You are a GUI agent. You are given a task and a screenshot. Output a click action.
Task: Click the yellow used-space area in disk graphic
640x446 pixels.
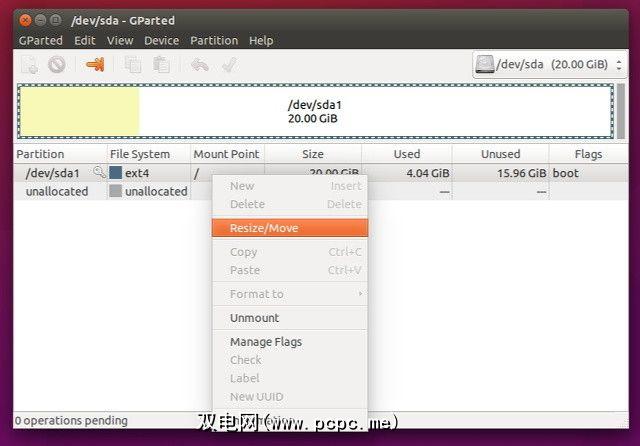click(80, 111)
